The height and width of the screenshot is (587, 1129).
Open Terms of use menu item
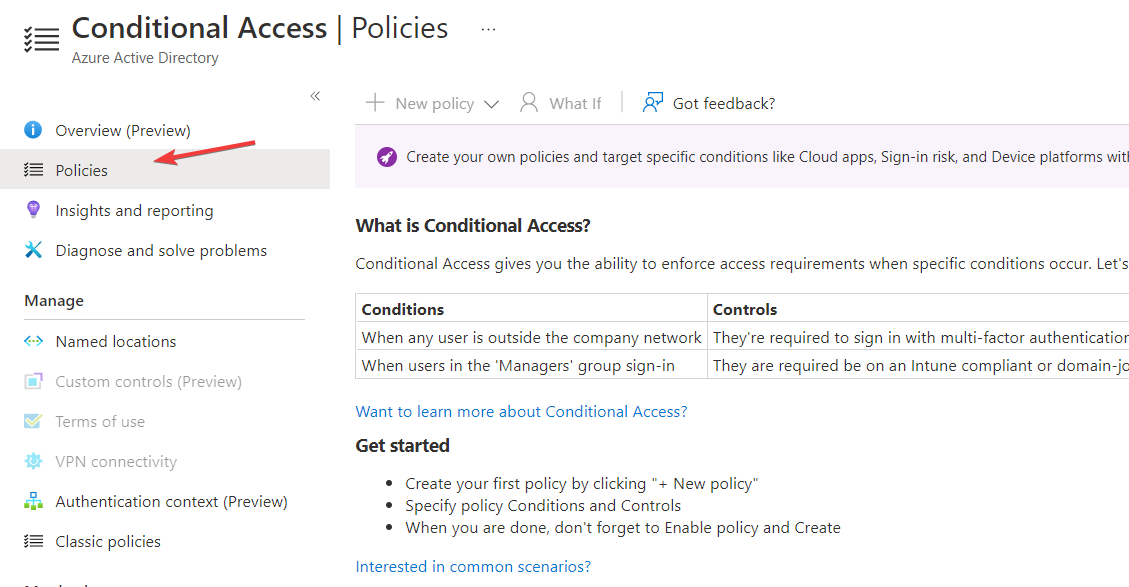tap(100, 421)
